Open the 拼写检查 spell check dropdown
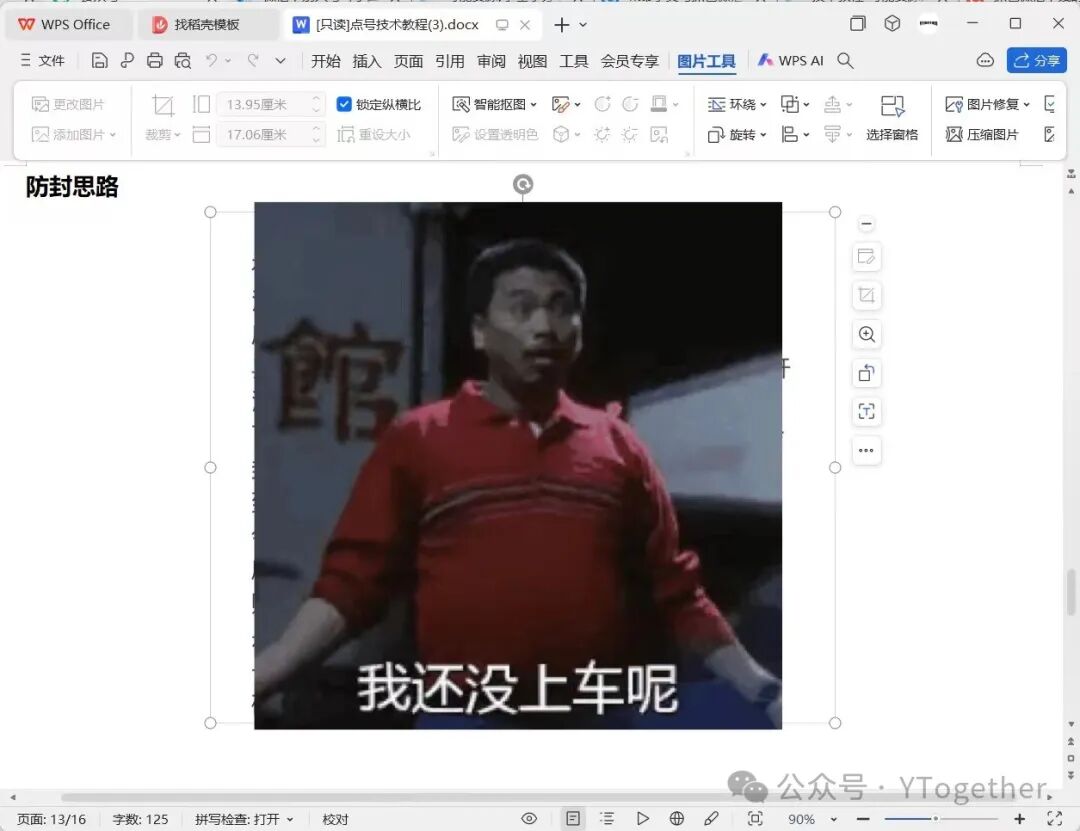 point(290,819)
